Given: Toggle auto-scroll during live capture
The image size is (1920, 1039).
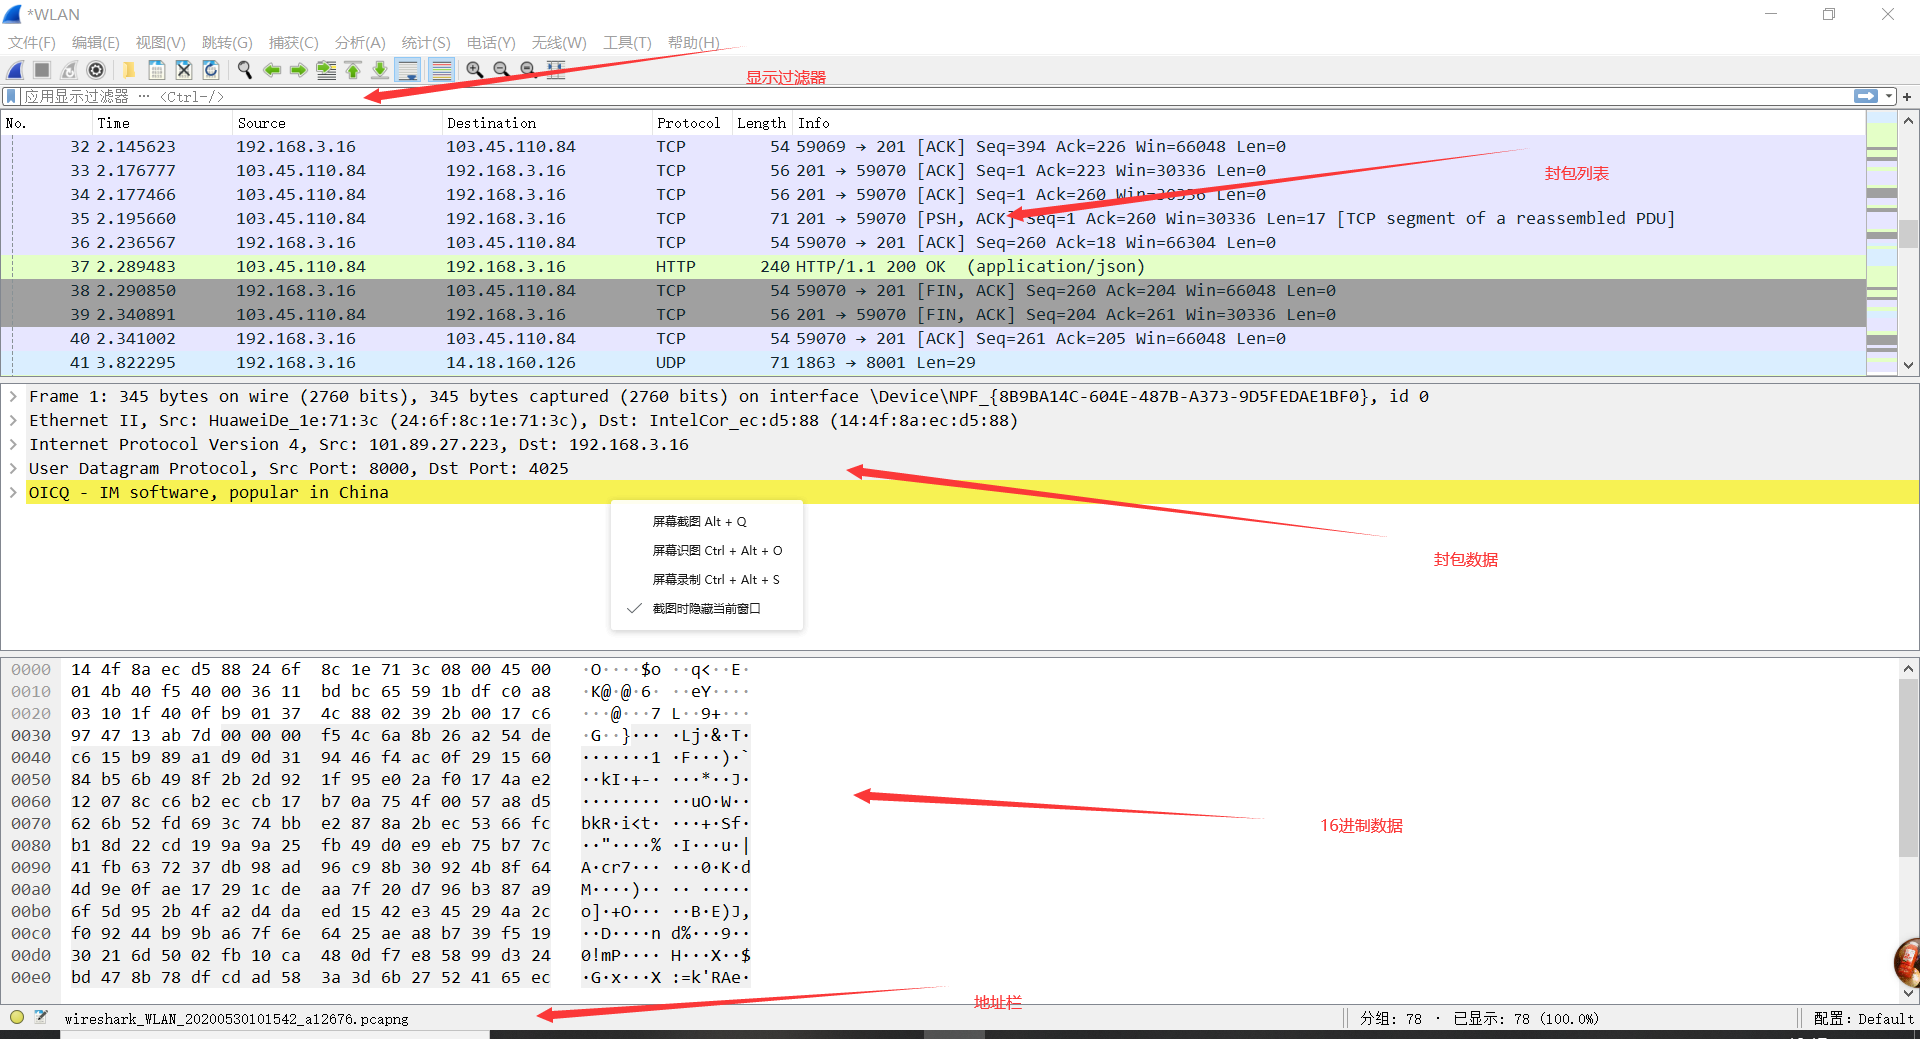Looking at the screenshot, I should pyautogui.click(x=407, y=70).
